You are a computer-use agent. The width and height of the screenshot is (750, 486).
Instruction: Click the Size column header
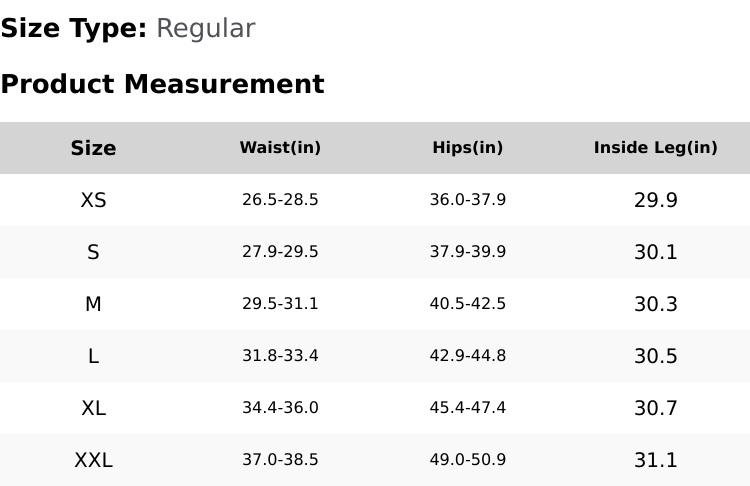click(93, 148)
